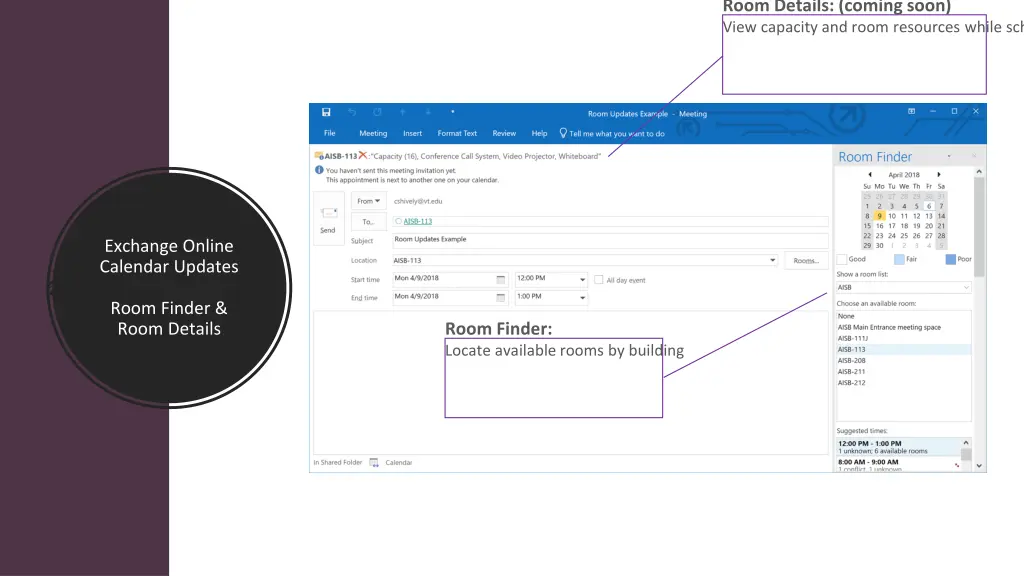Screen dimensions: 1024x576
Task: Click the AISB-113 recipient link
Action: click(417, 221)
